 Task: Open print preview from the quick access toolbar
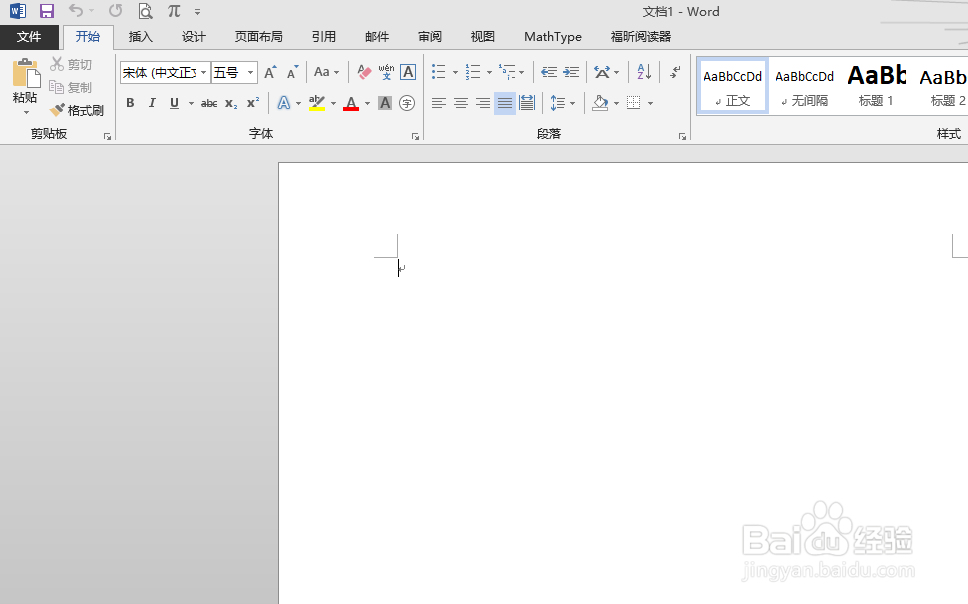[x=145, y=11]
